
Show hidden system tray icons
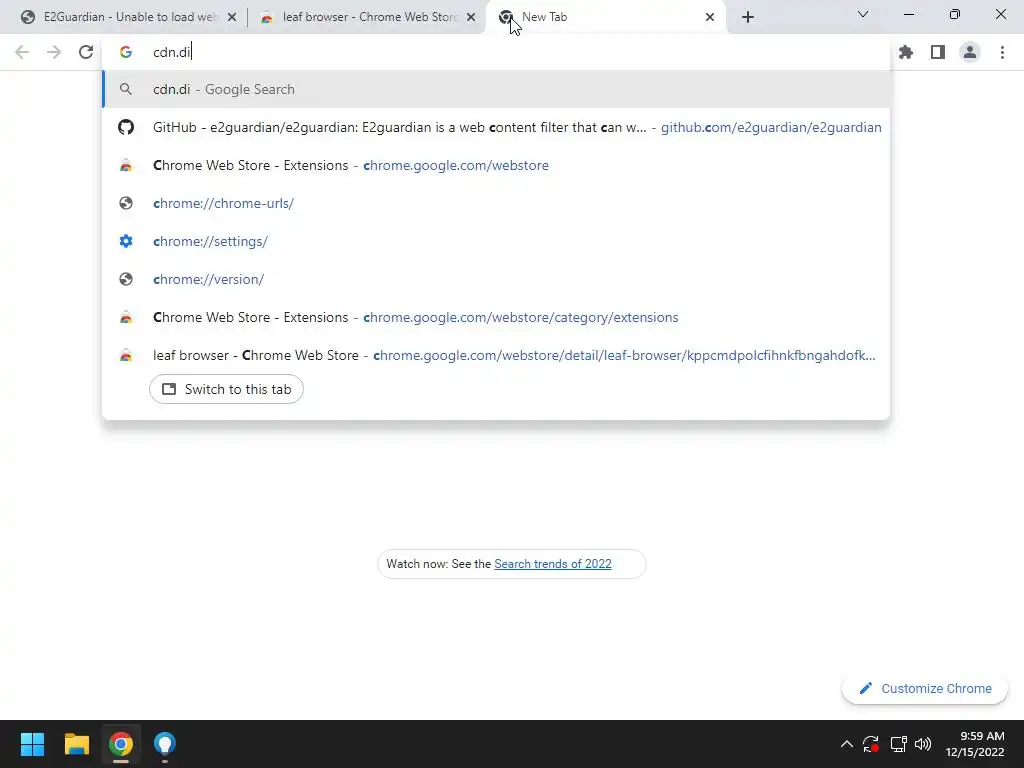(846, 744)
